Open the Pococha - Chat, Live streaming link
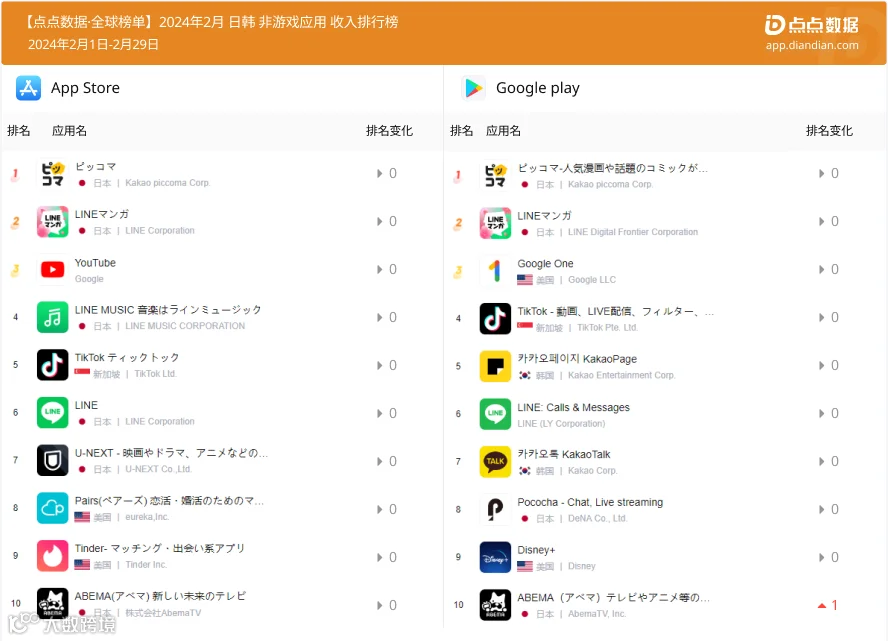The image size is (888, 641). pos(590,502)
